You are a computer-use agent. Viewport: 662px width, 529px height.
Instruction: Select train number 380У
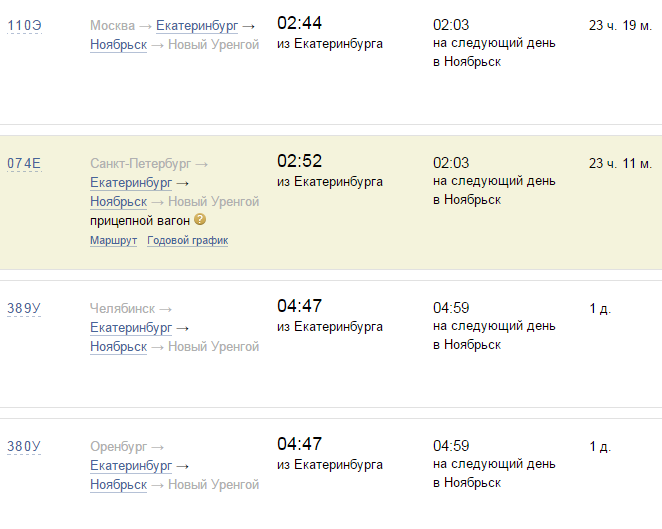[25, 447]
